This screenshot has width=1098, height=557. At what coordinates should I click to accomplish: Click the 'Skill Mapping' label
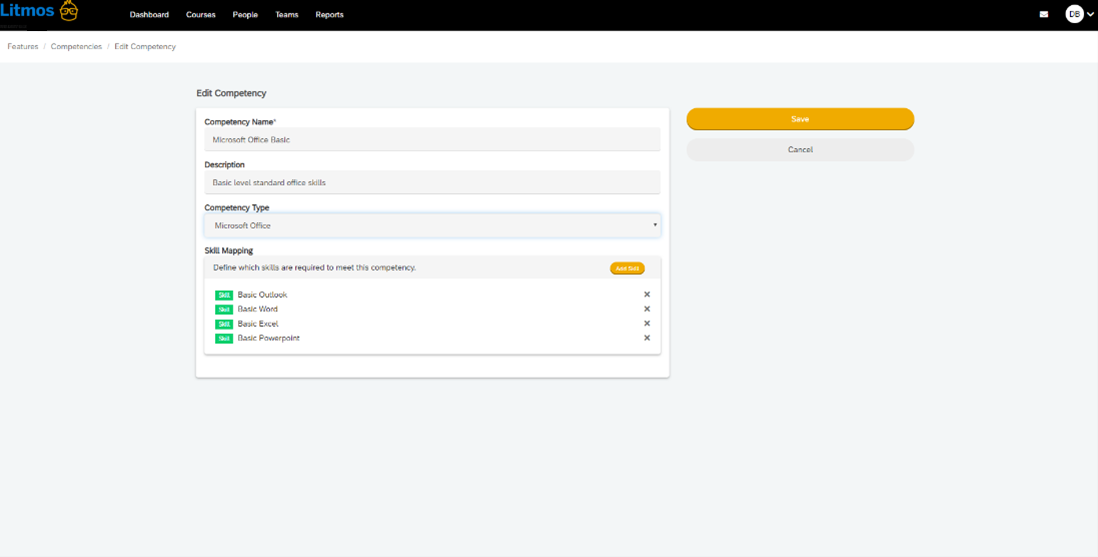(228, 250)
